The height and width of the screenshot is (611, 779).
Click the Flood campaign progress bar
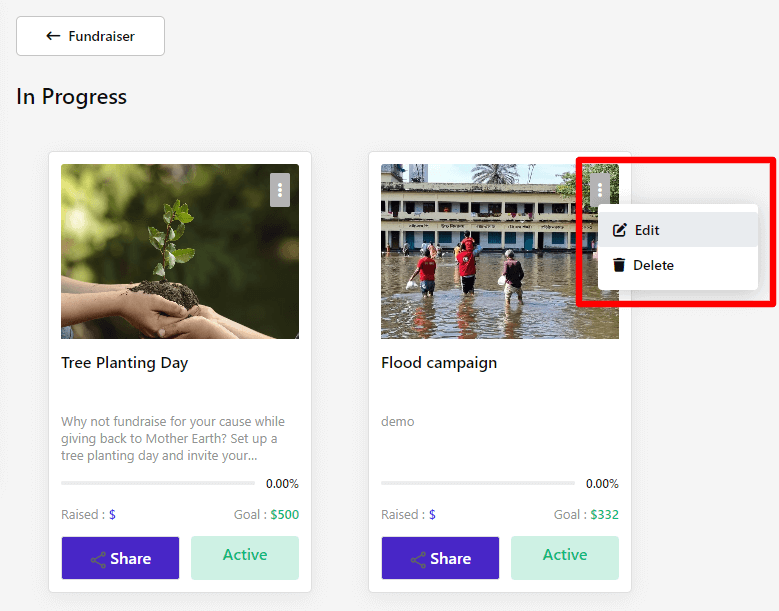pos(478,484)
